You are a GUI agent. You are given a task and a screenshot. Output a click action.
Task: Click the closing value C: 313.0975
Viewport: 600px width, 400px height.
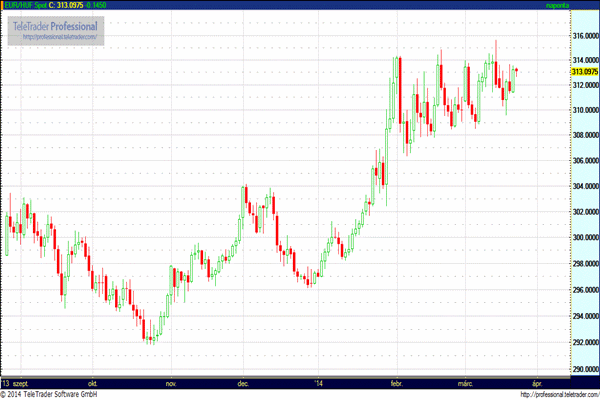click(x=66, y=5)
